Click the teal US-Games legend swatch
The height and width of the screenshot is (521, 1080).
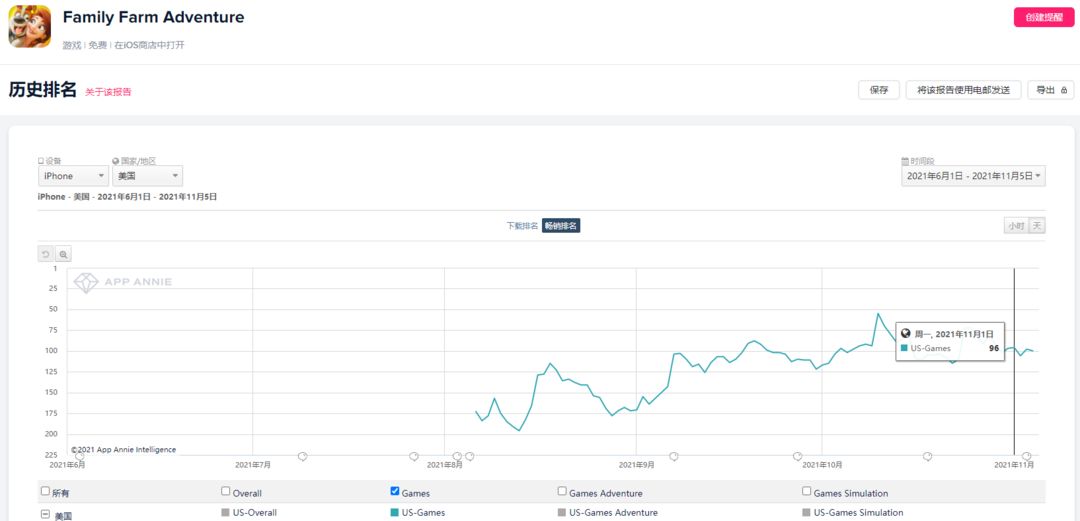click(x=395, y=513)
